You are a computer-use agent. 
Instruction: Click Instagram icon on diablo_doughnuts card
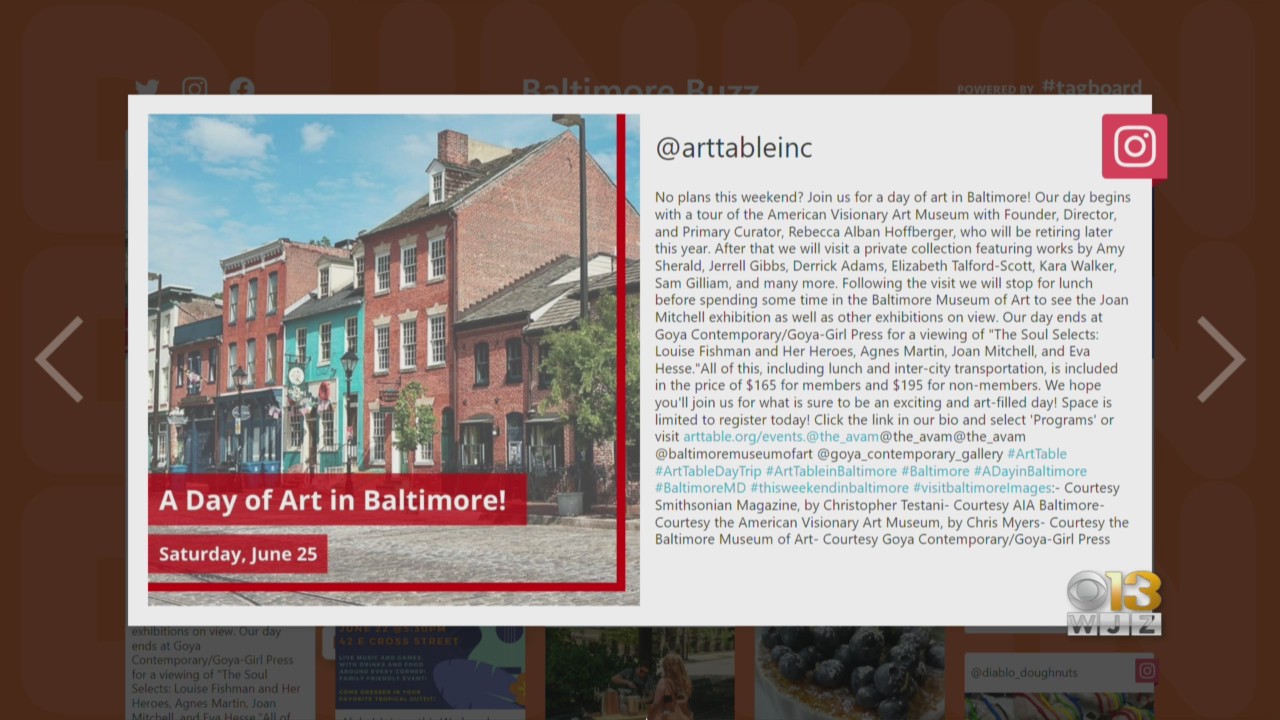pyautogui.click(x=1146, y=671)
